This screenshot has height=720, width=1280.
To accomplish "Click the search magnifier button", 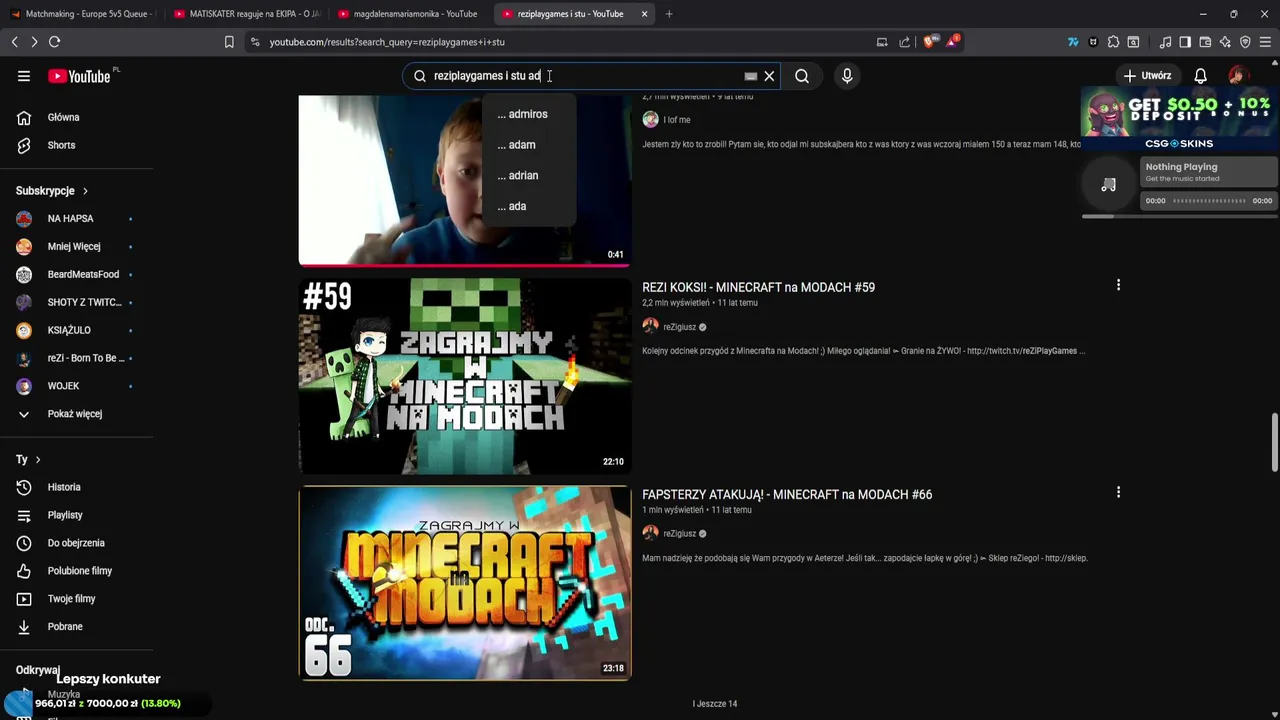I will point(802,76).
